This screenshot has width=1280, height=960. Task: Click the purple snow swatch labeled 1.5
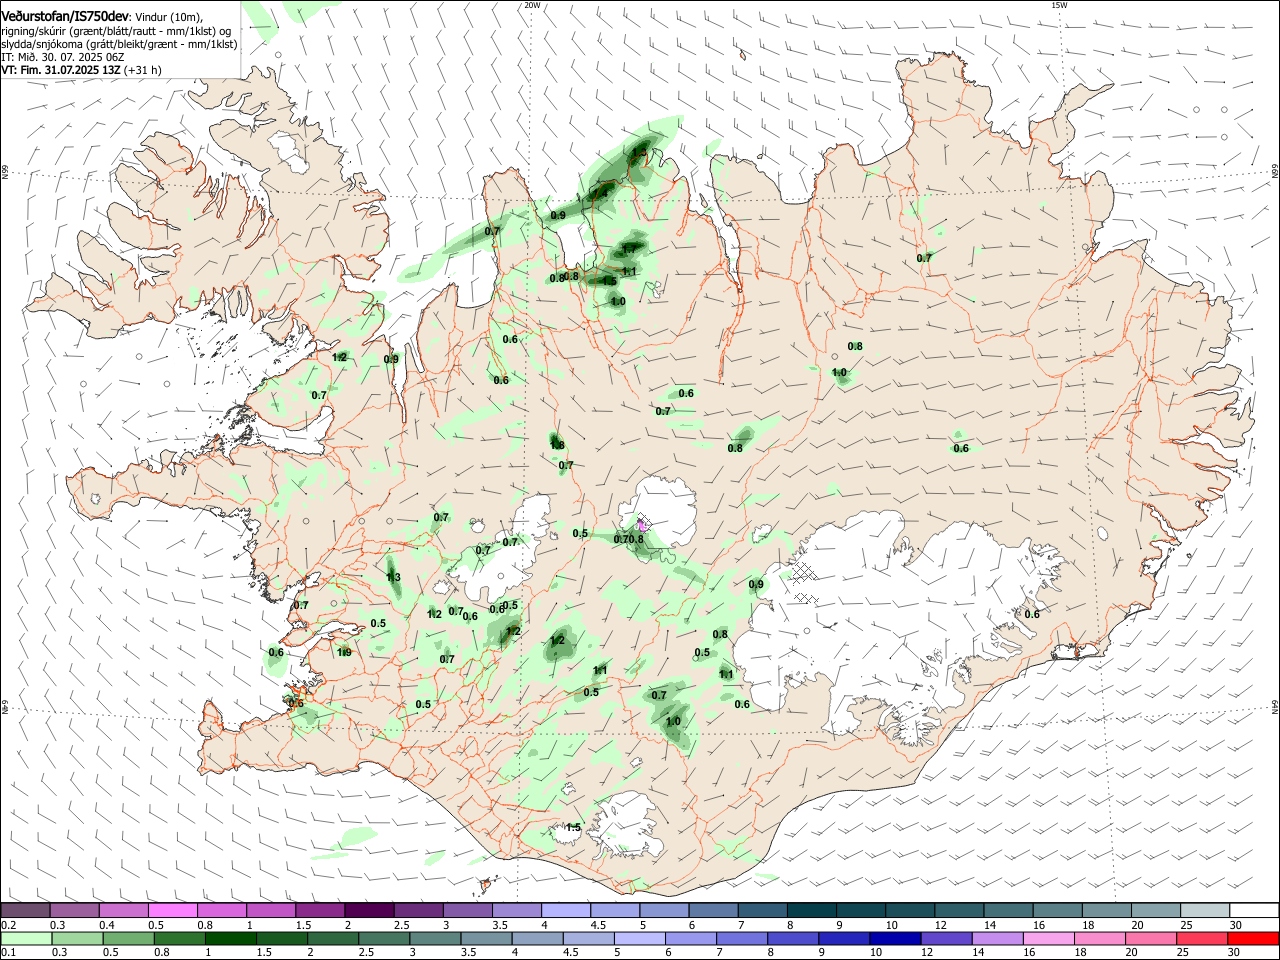coord(320,911)
